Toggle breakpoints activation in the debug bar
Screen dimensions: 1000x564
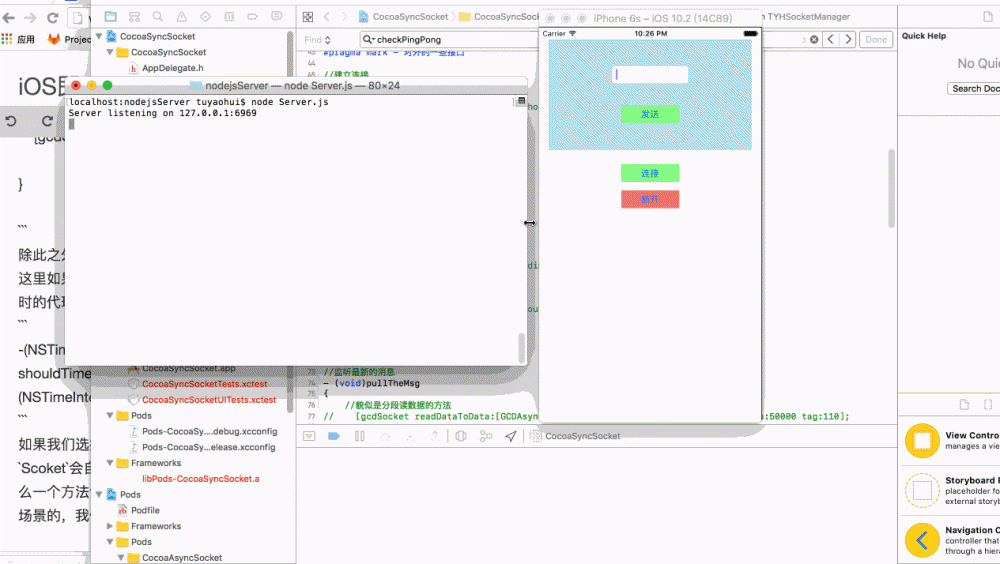pyautogui.click(x=334, y=436)
